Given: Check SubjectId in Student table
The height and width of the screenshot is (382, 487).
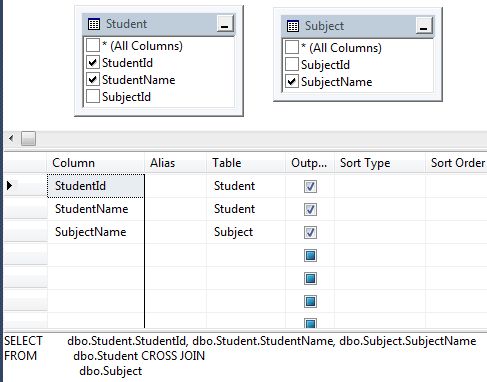Looking at the screenshot, I should (93, 96).
